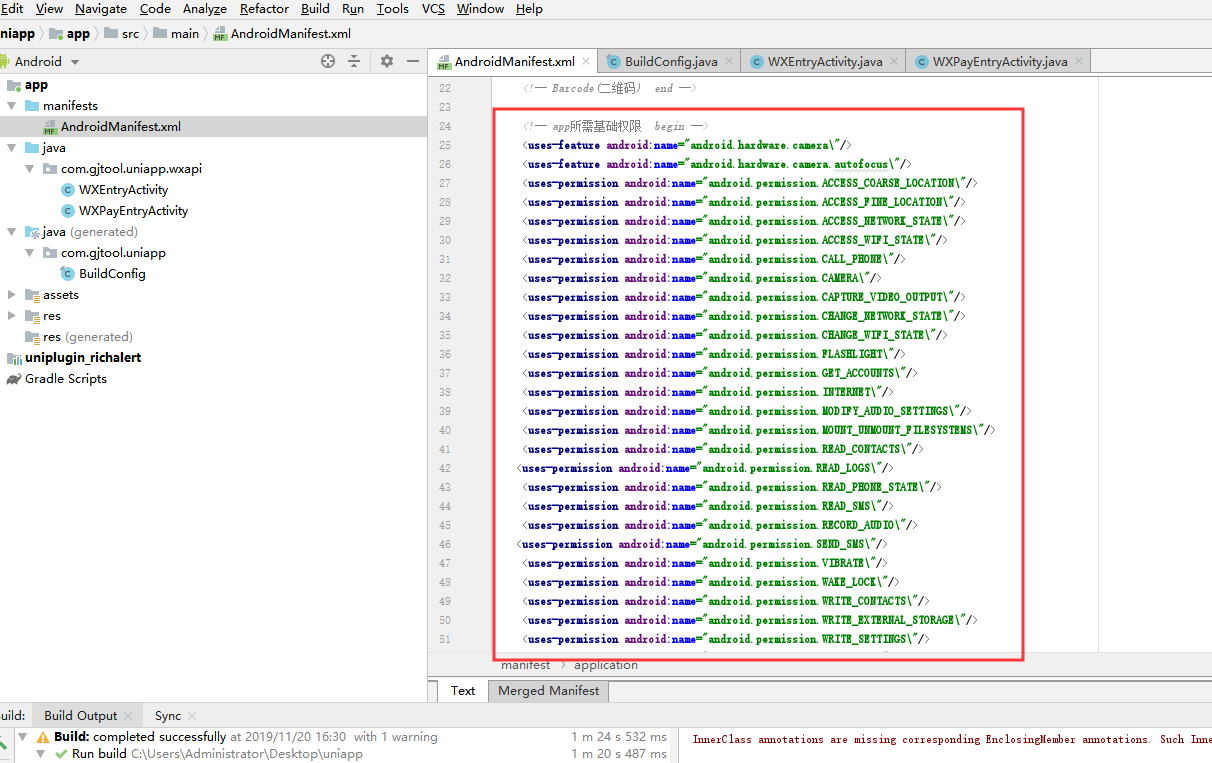
Task: Click the assets folder icon
Action: point(32,295)
